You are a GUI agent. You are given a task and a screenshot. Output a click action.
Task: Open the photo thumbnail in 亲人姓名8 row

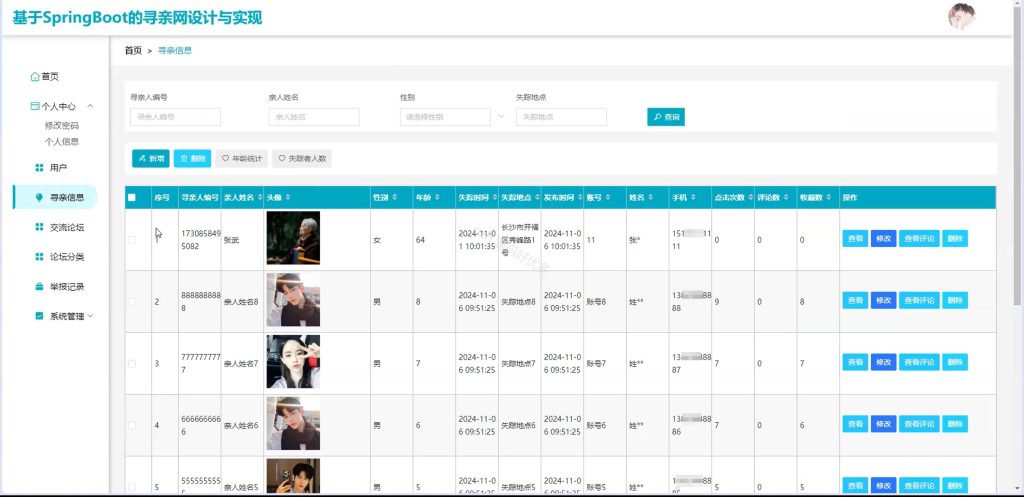(x=293, y=300)
